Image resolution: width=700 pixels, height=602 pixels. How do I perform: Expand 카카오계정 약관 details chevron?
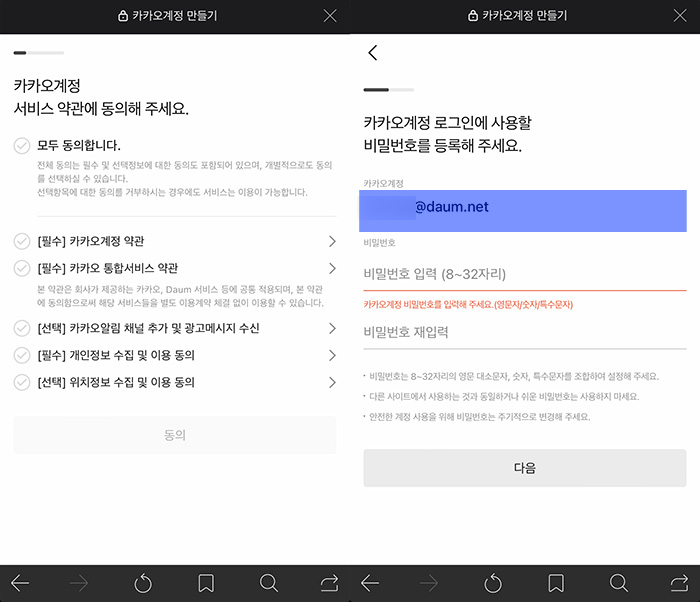tap(332, 241)
